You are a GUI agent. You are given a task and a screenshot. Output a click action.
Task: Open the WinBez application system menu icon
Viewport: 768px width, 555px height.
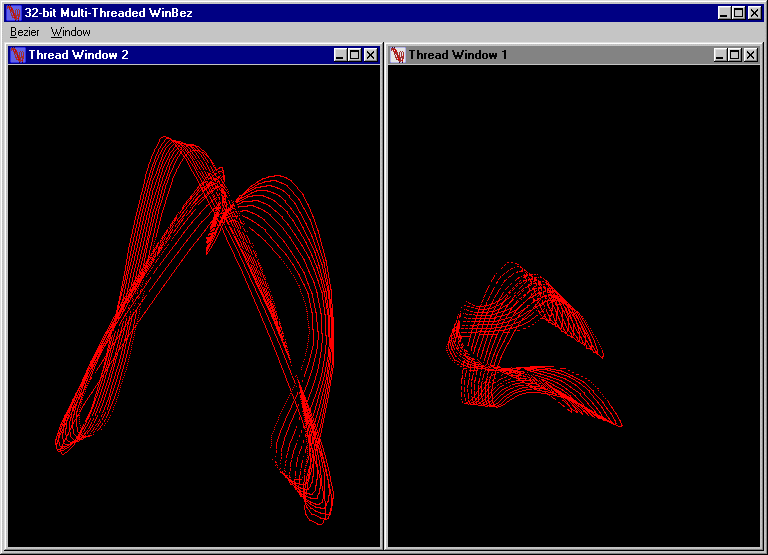point(14,13)
